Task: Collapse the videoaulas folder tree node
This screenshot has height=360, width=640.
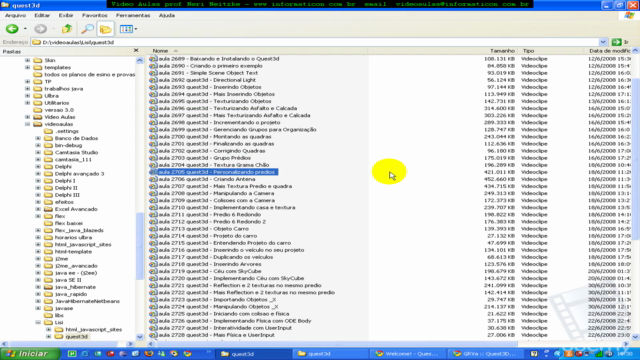Action: point(27,124)
